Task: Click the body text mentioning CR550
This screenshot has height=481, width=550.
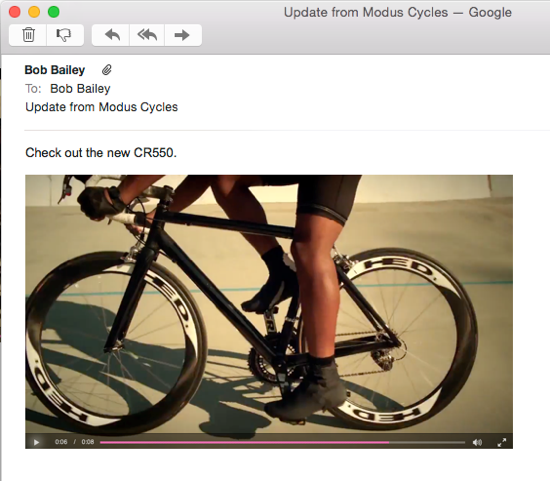Action: [101, 153]
